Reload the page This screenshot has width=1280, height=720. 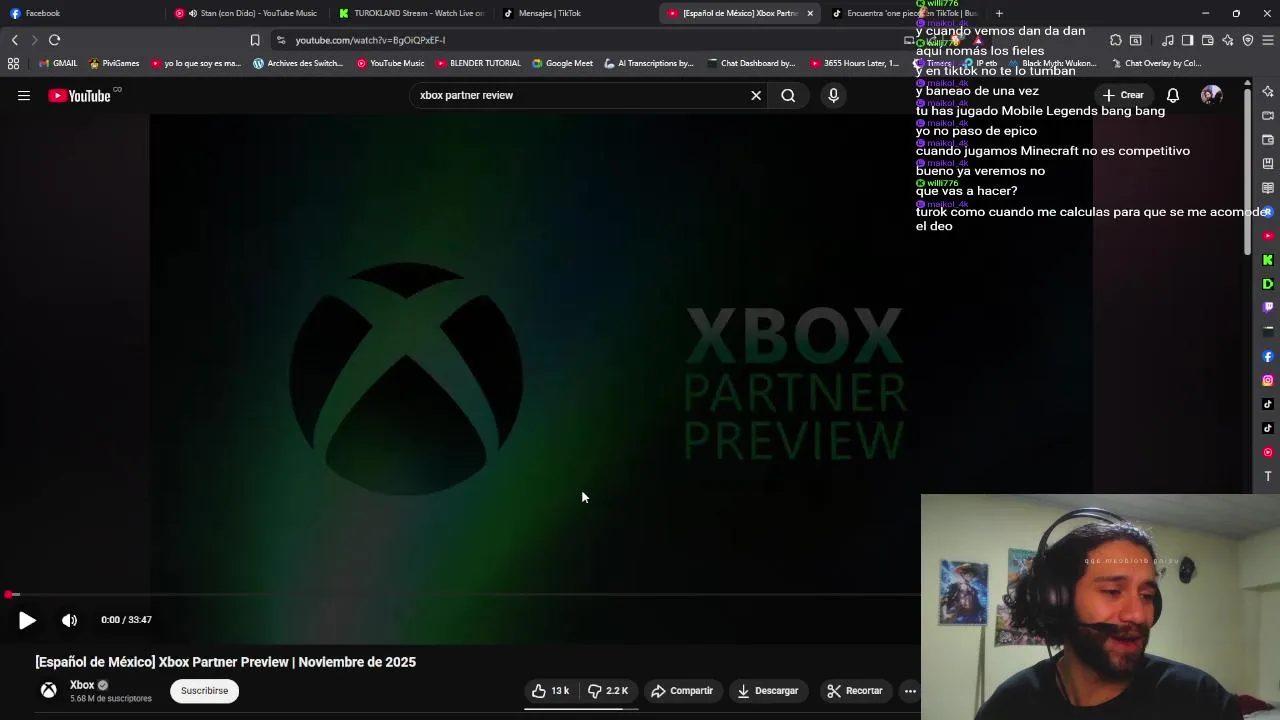click(x=54, y=40)
